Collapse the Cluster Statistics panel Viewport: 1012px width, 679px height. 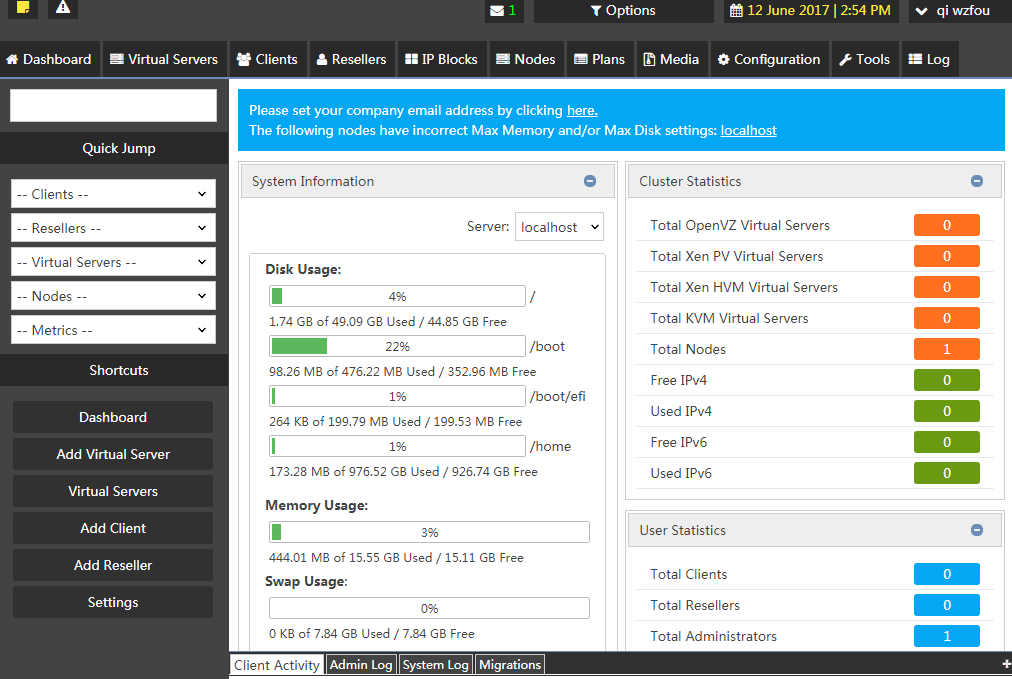click(977, 181)
